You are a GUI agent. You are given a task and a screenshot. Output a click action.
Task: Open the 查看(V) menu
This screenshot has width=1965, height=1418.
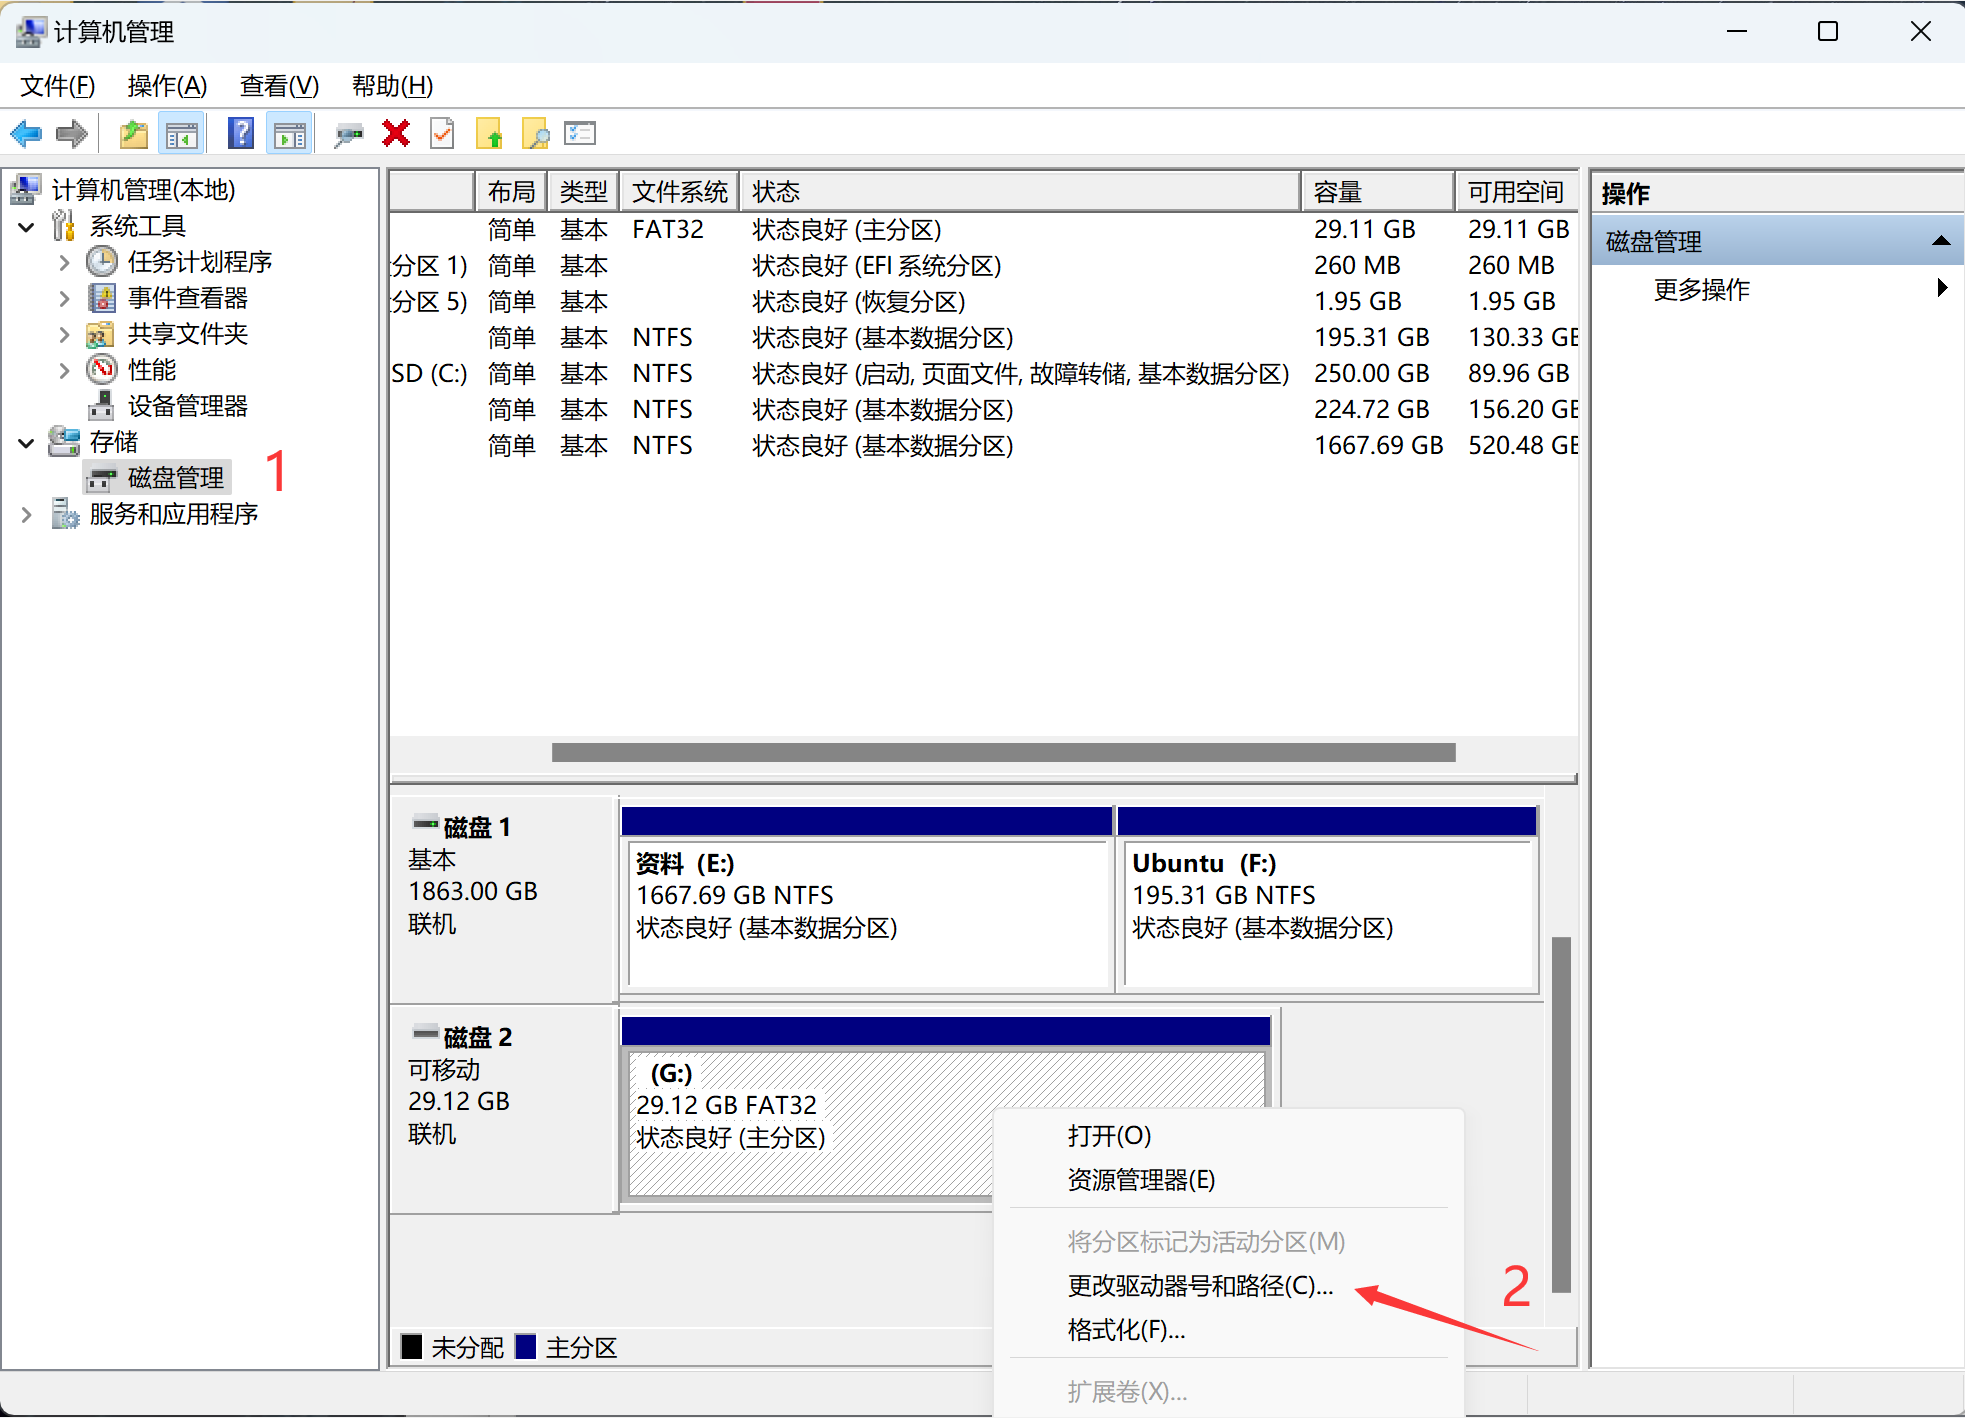click(x=279, y=86)
